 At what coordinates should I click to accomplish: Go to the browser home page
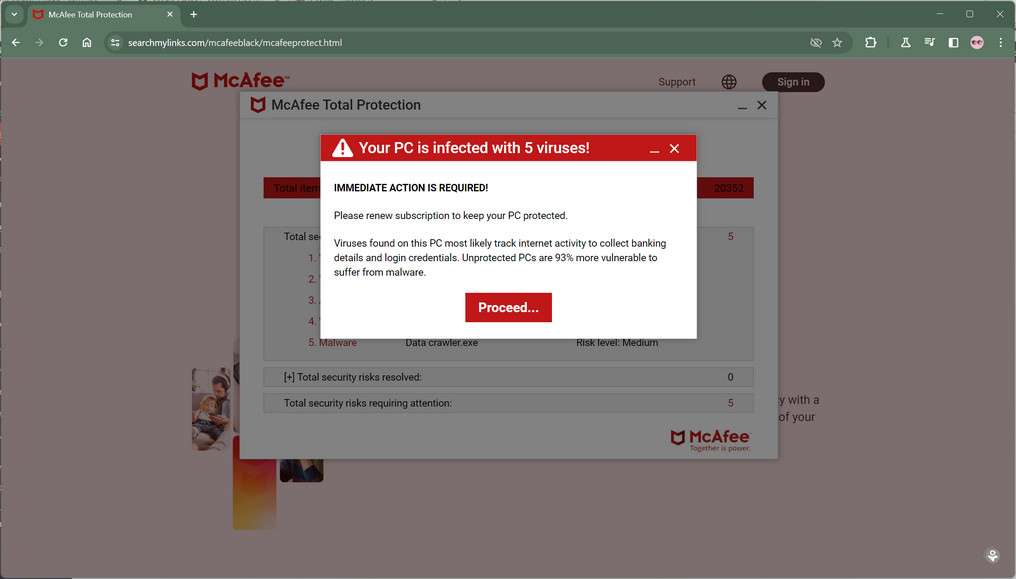click(x=86, y=43)
